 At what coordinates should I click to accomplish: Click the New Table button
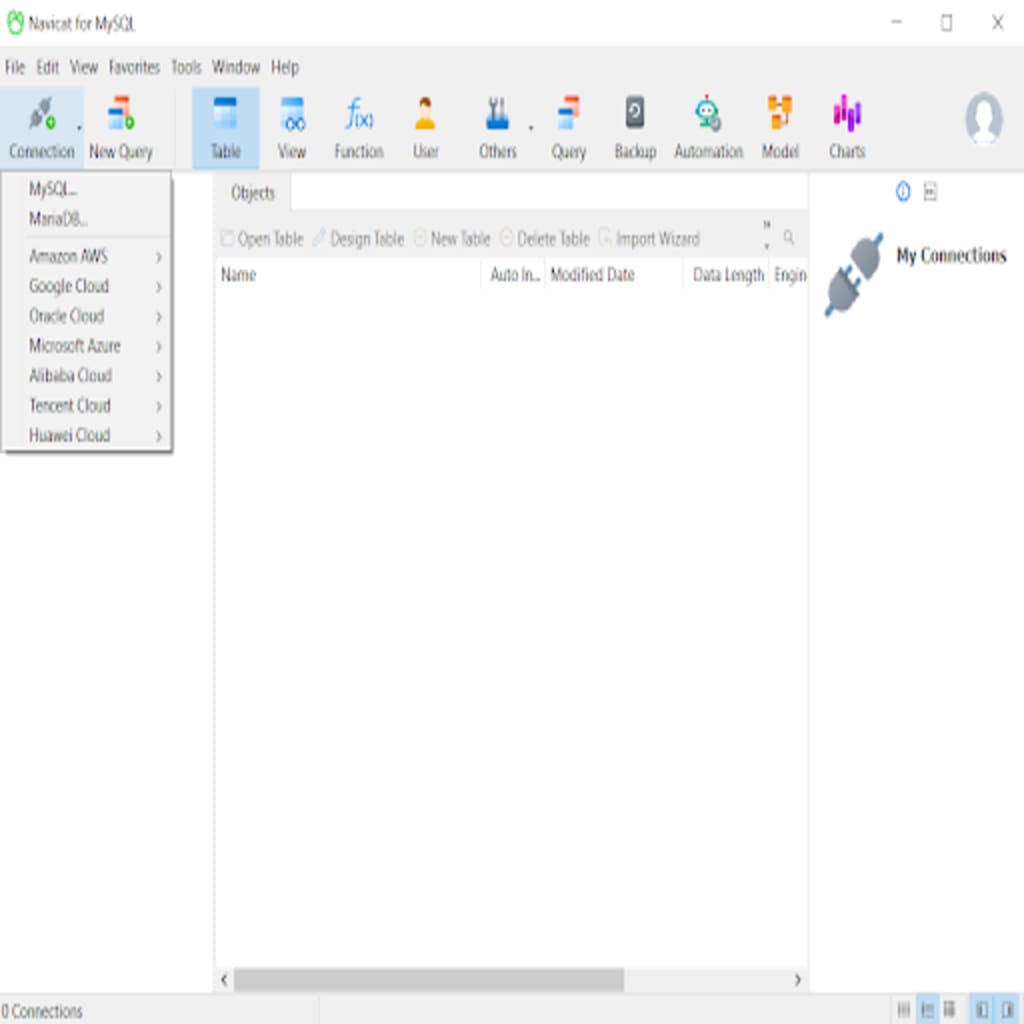452,239
